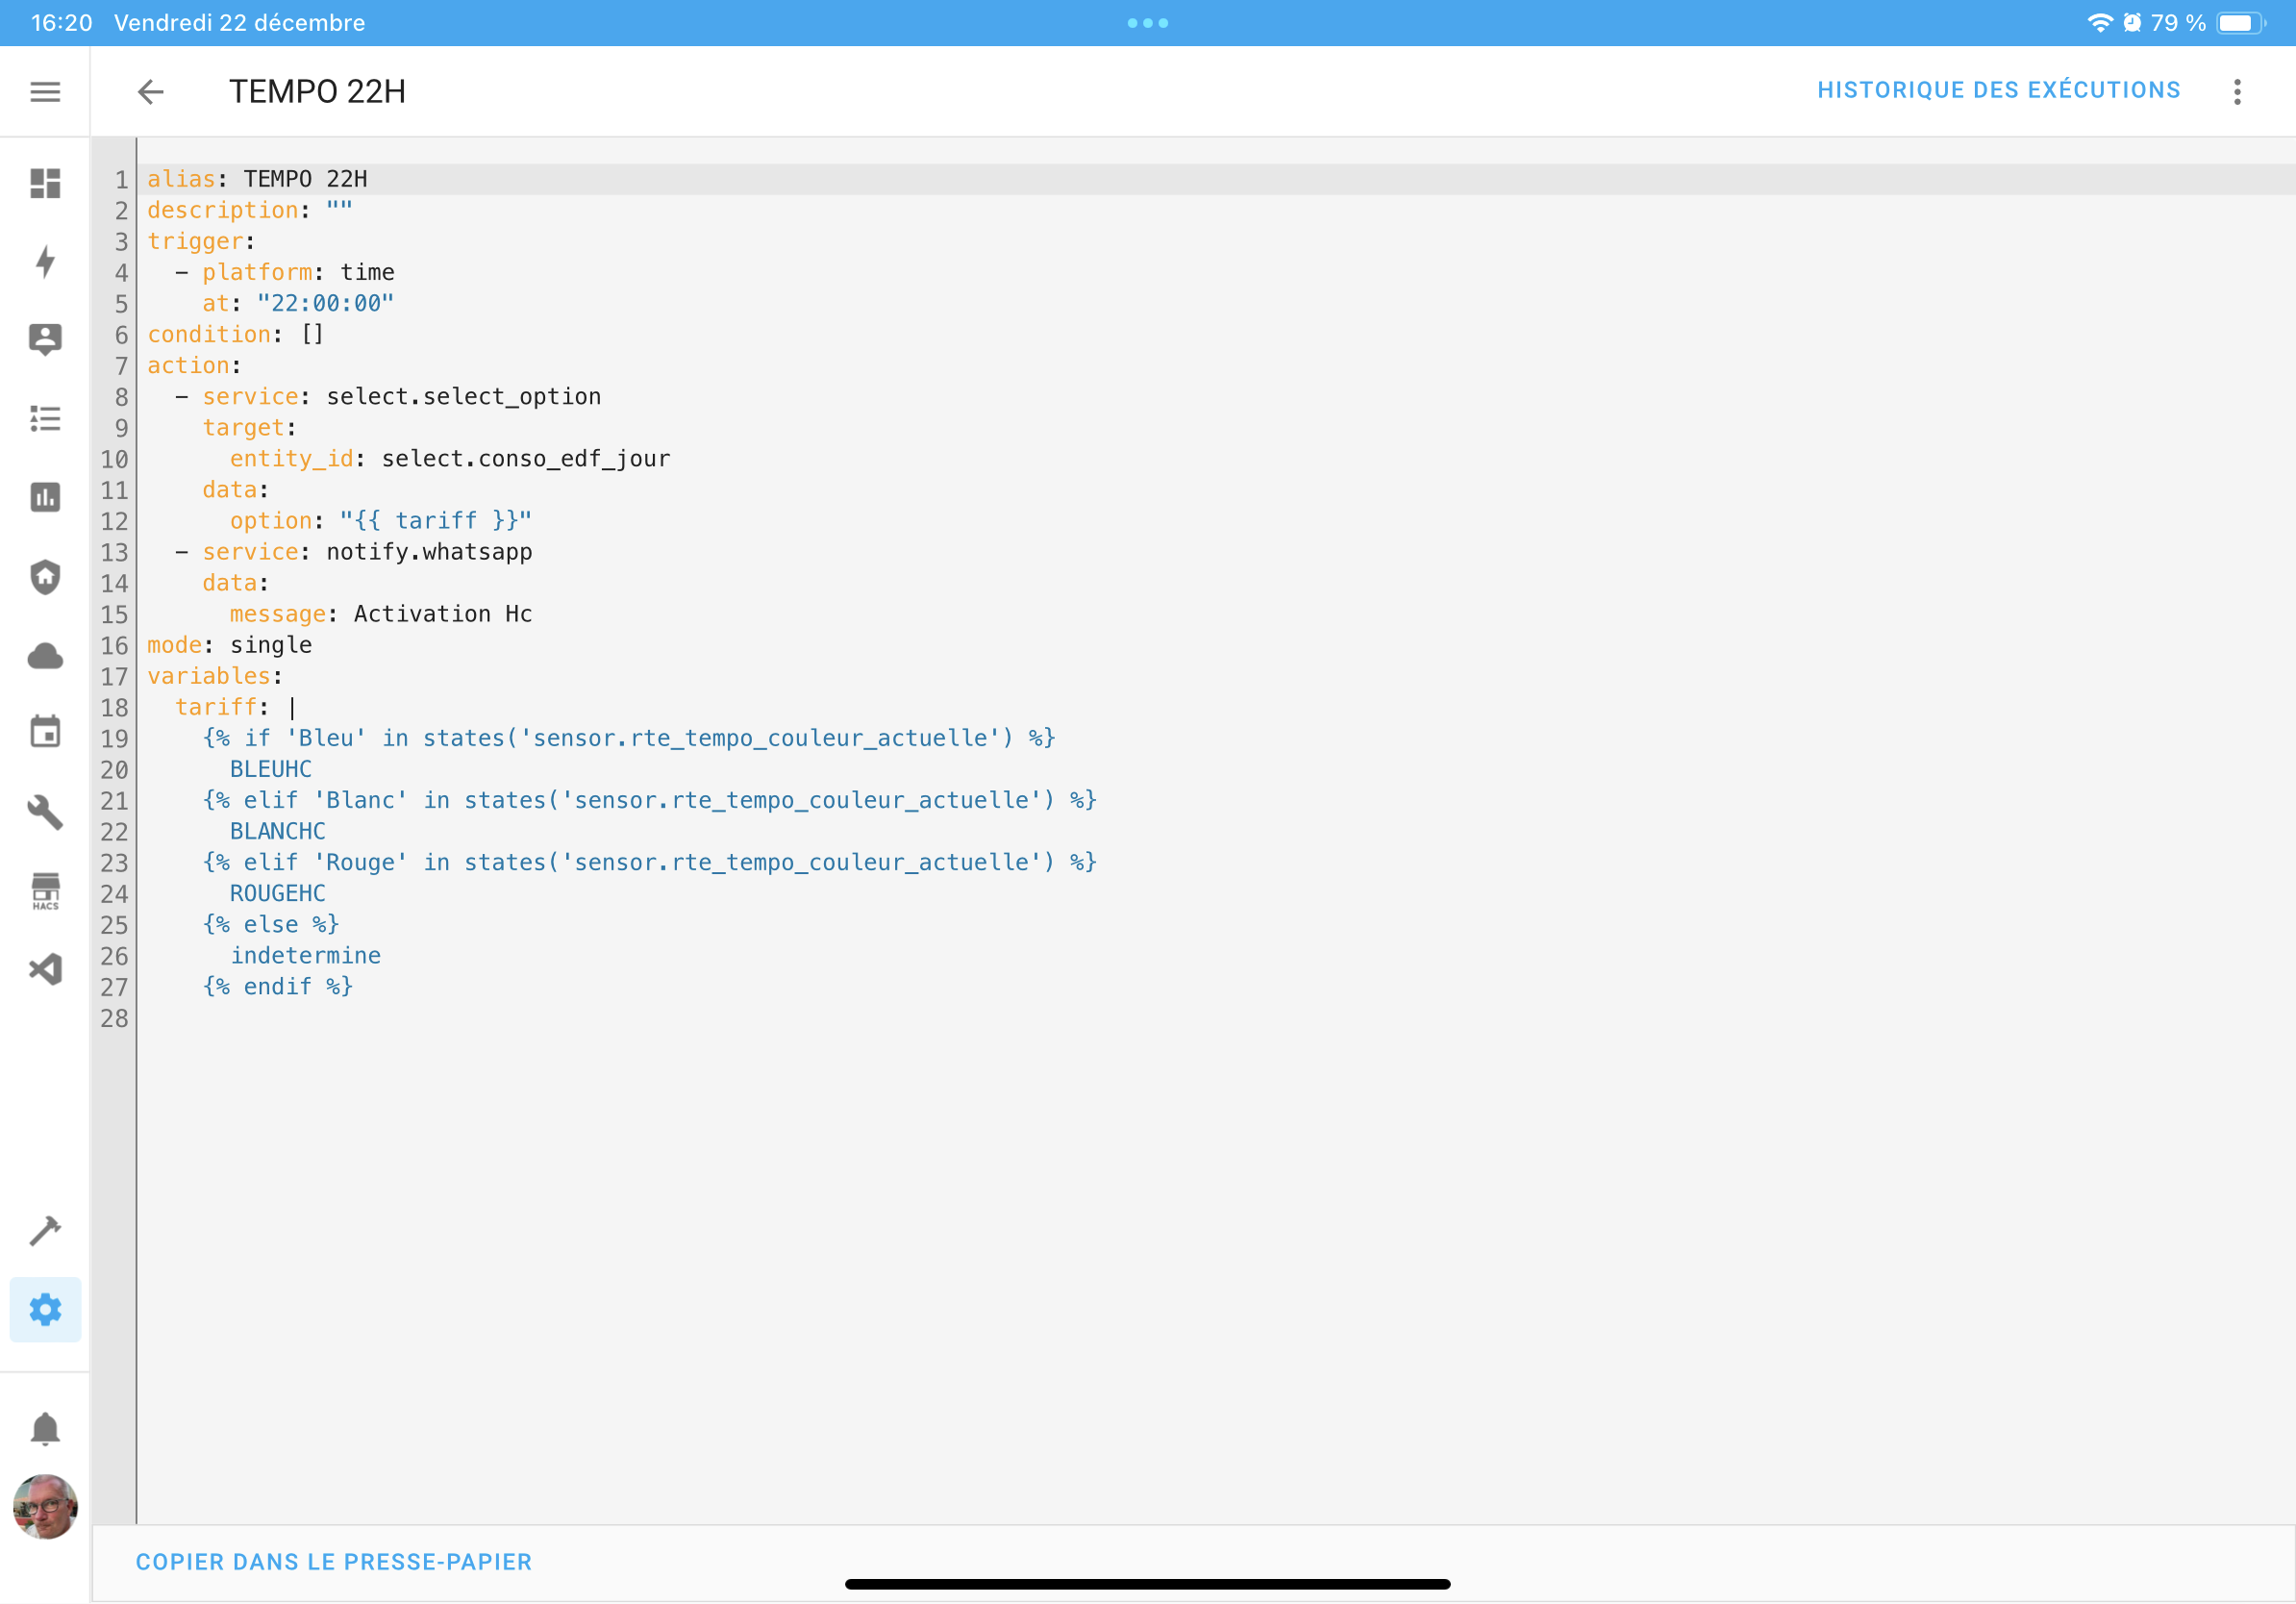Open the Map person icon in sidebar
This screenshot has width=2296, height=1604.
click(45, 340)
